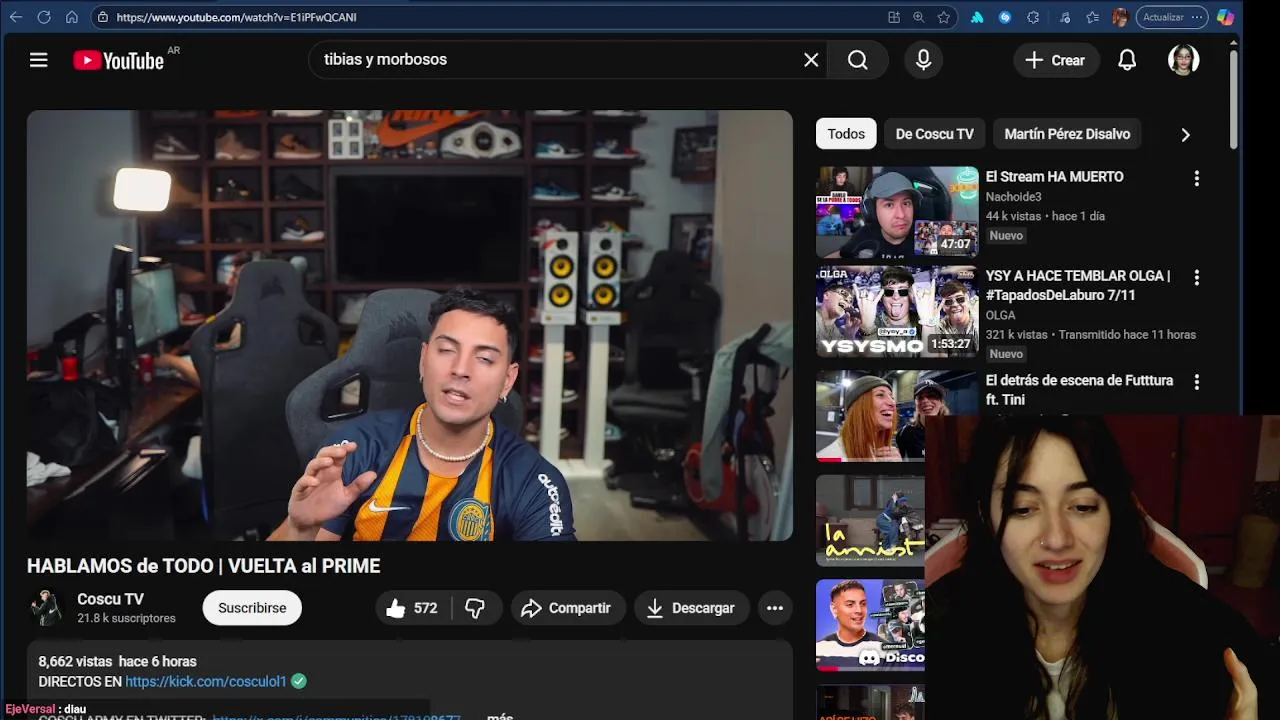Image resolution: width=1280 pixels, height=720 pixels.
Task: Click the Descargar download button
Action: tap(691, 608)
